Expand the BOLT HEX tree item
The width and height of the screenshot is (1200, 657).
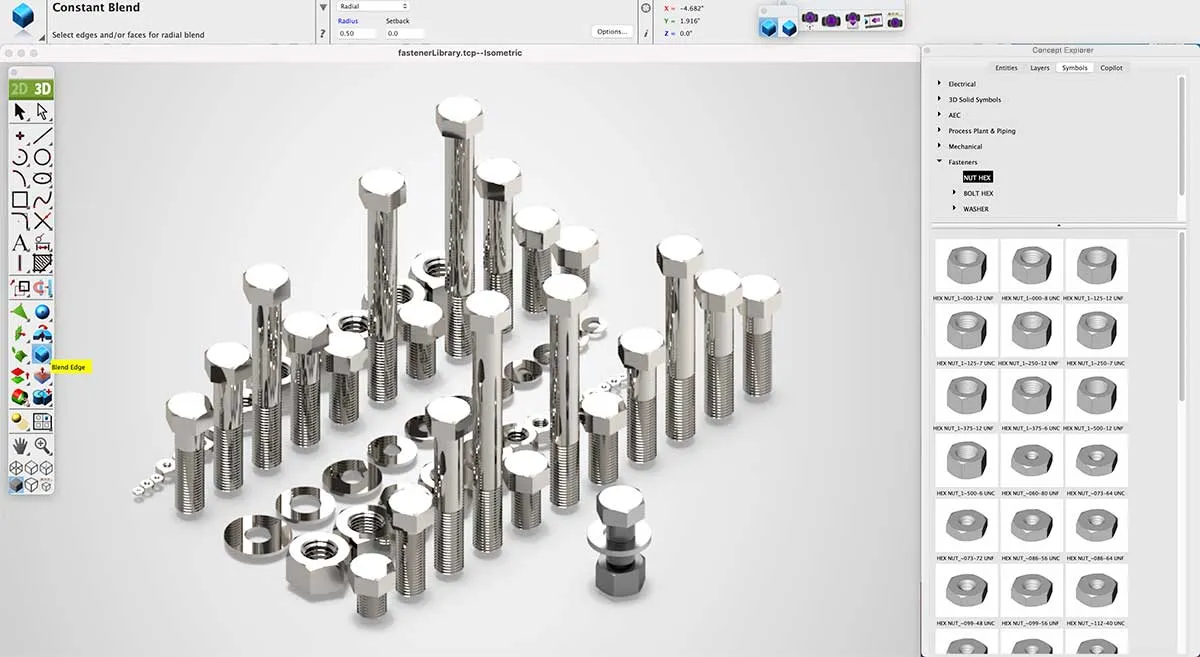(x=954, y=193)
